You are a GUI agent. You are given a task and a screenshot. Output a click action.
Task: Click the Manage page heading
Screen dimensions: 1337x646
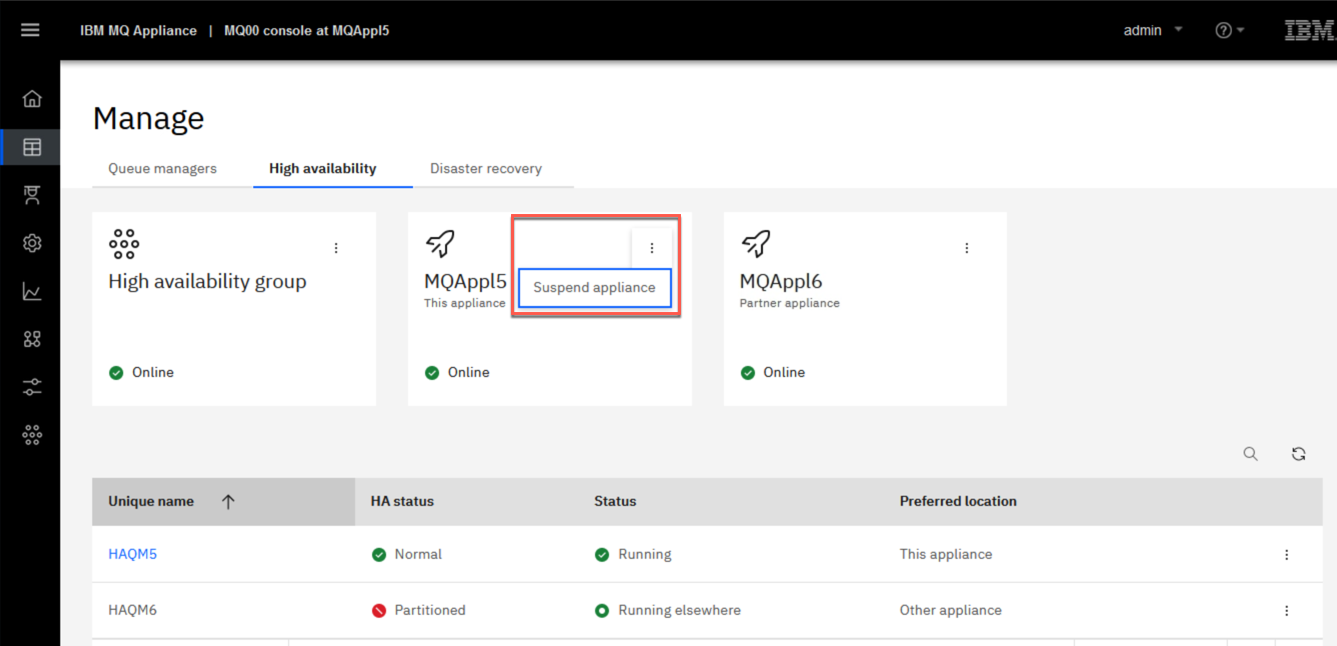148,118
